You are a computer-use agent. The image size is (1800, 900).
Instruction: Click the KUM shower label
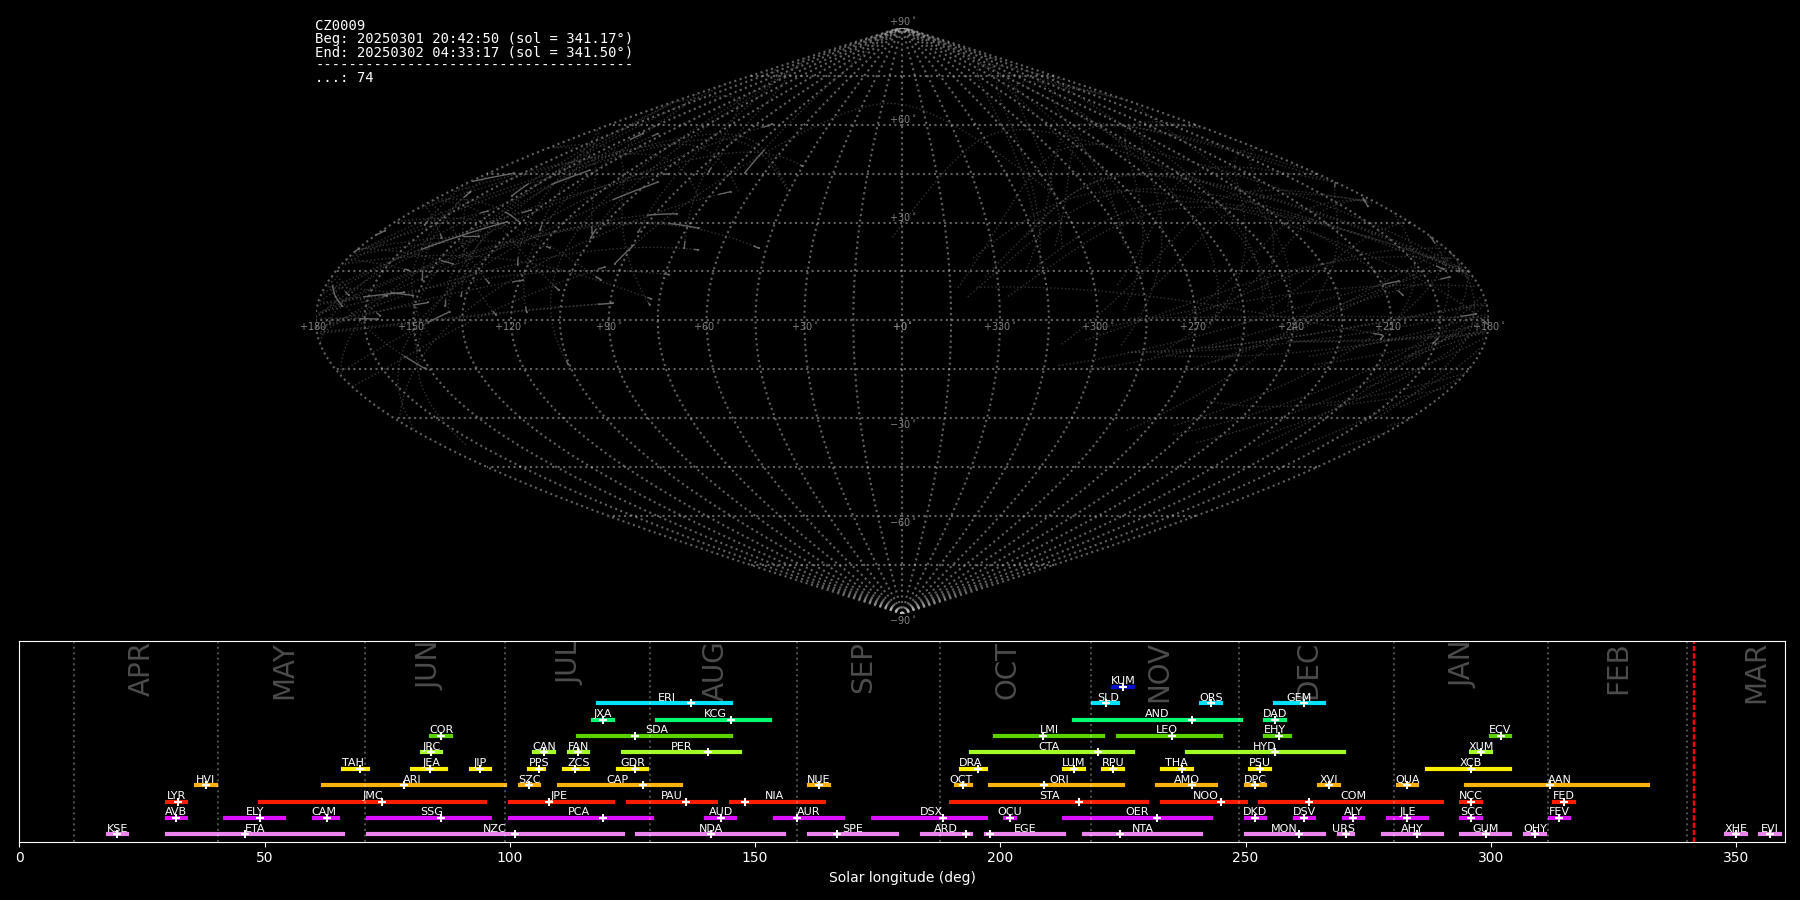(1123, 681)
